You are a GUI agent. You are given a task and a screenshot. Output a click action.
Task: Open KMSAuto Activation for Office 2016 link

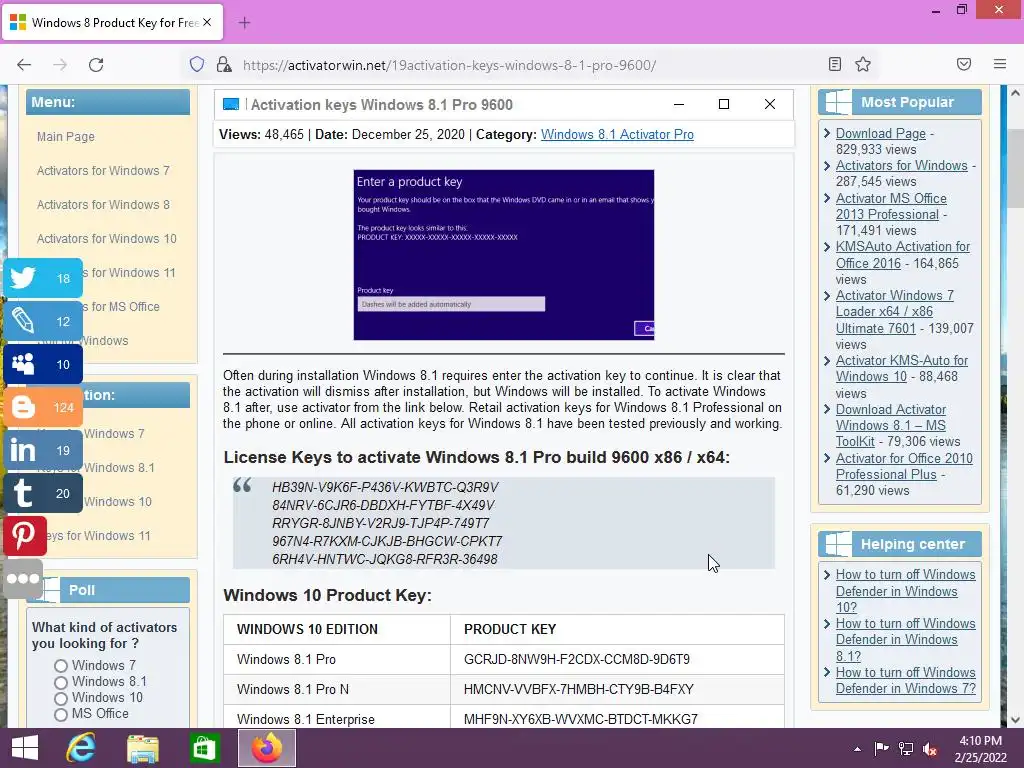click(903, 255)
